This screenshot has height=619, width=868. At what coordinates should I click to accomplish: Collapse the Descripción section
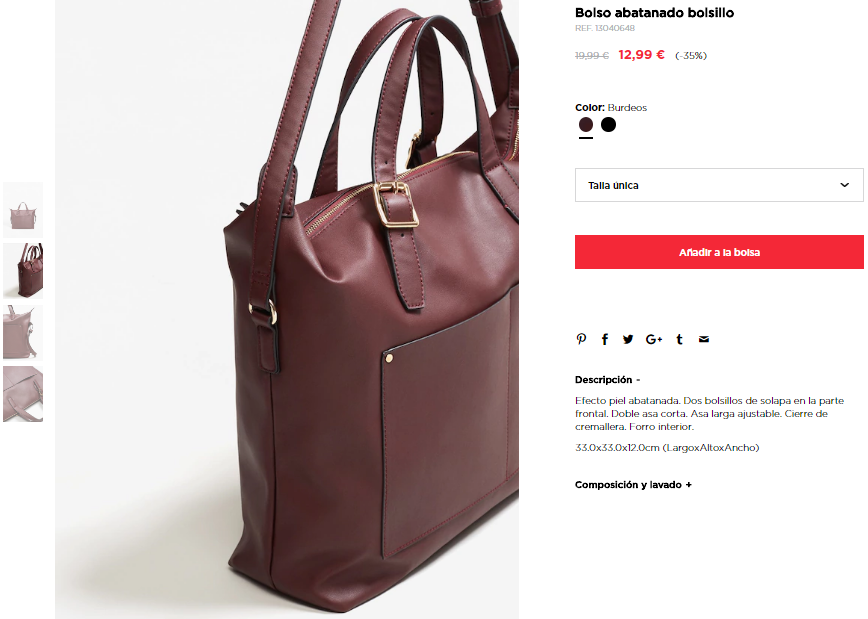pos(607,380)
